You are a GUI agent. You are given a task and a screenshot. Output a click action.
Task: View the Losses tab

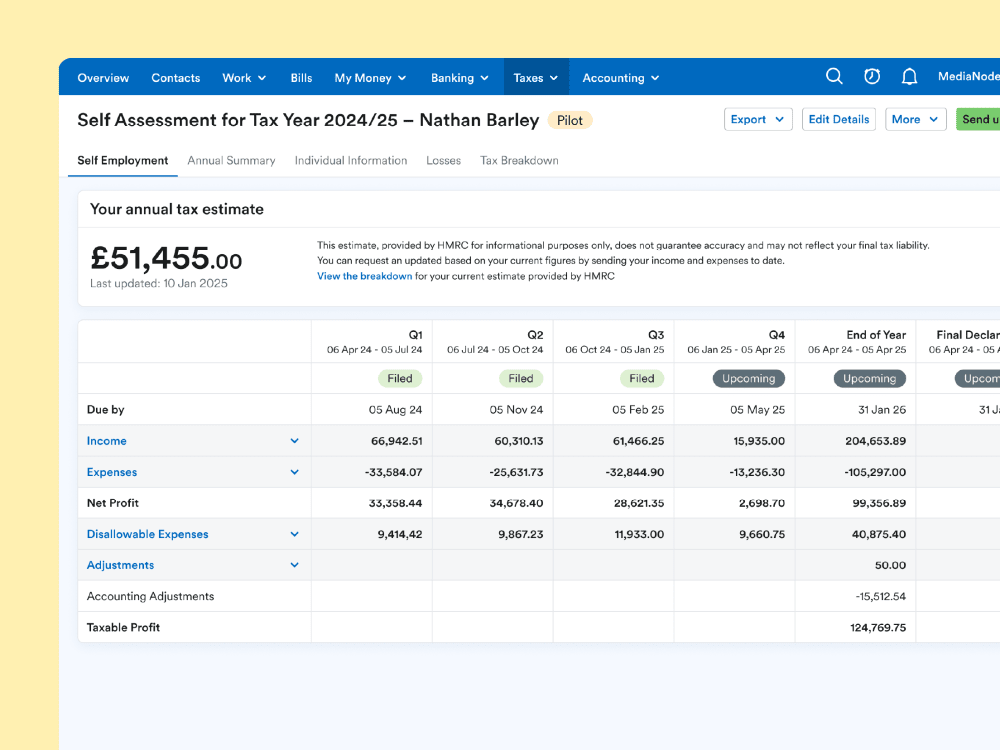(x=443, y=160)
